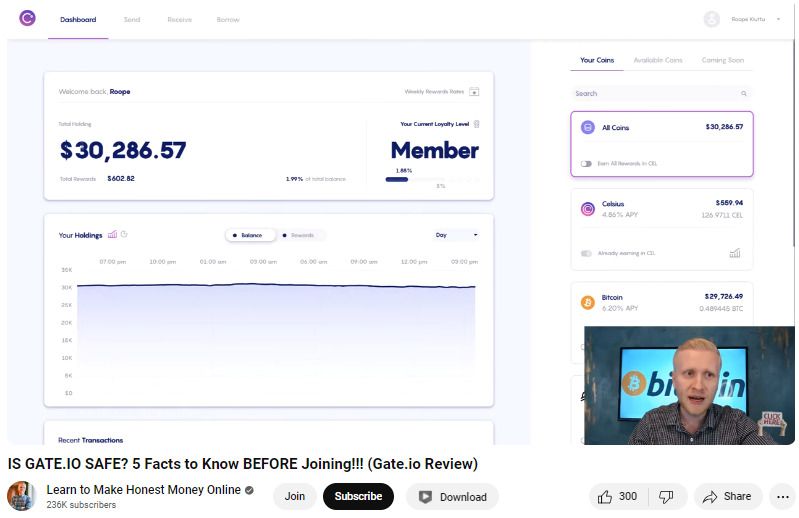This screenshot has height=518, width=799.
Task: Click the $30,286.57 total holding value
Action: click(x=123, y=150)
